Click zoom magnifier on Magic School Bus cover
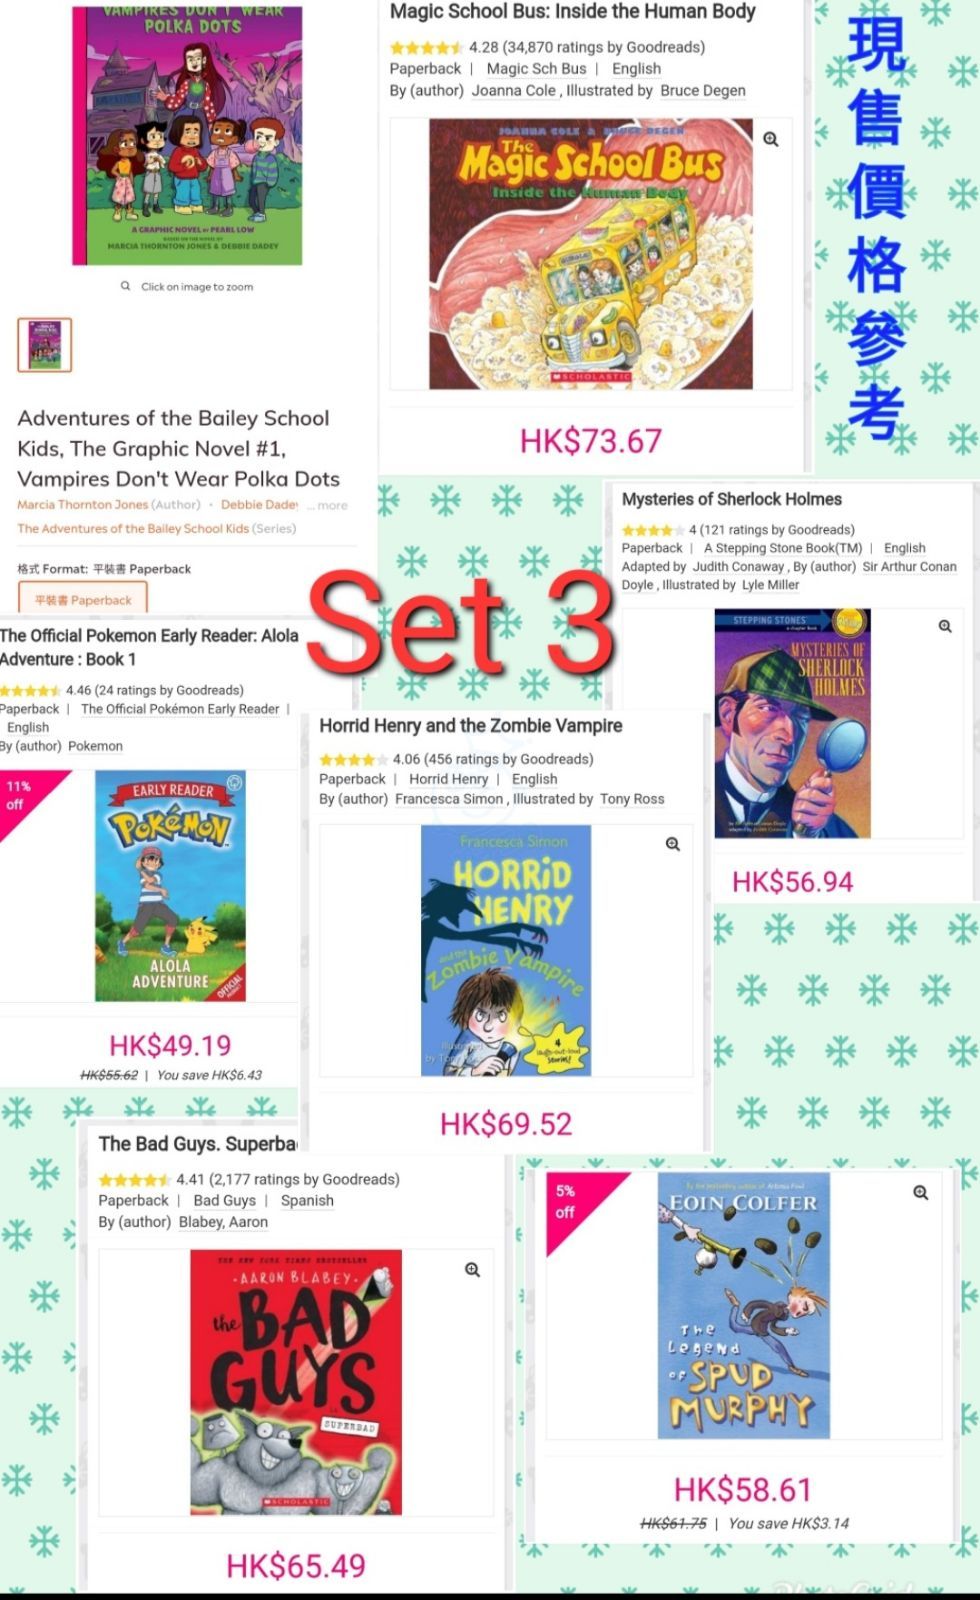This screenshot has height=1600, width=980. pos(771,139)
